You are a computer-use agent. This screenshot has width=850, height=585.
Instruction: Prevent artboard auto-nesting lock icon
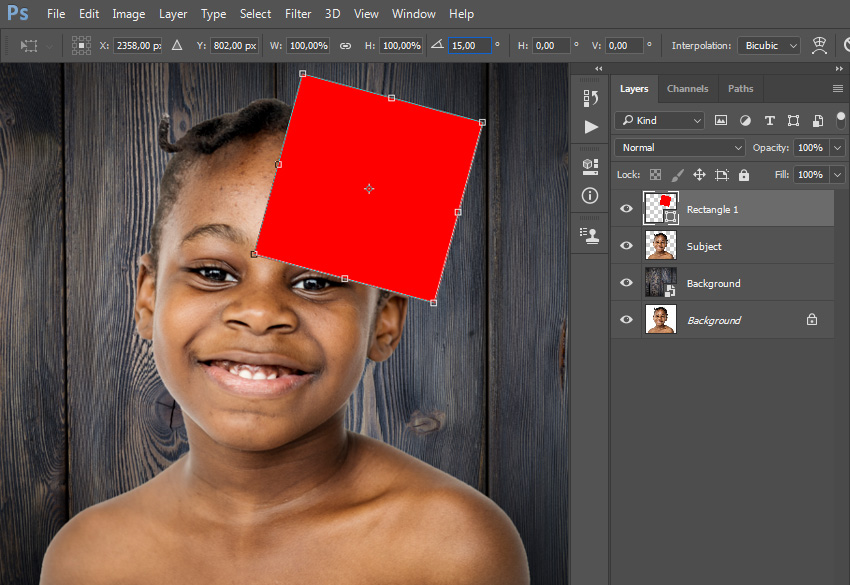point(722,175)
